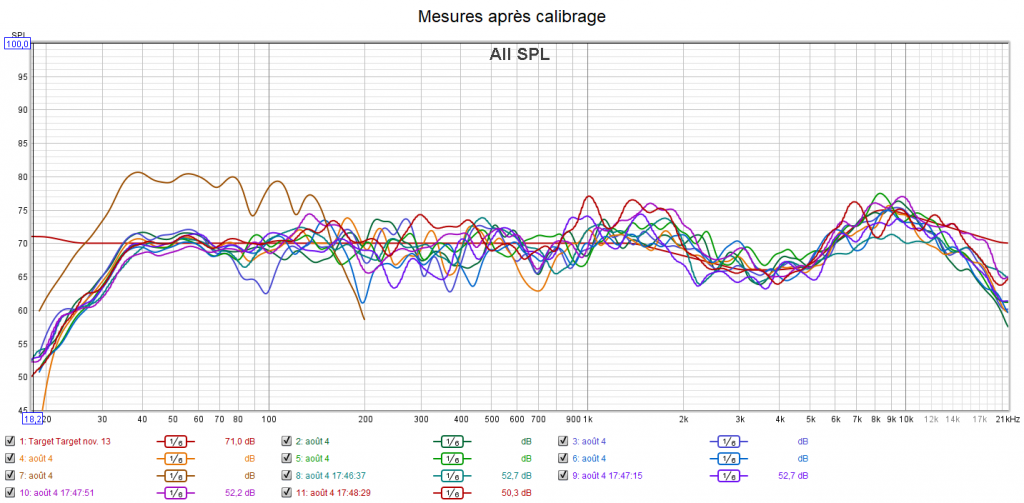Toggle the août 4 17:47:15 trace checkbox

563,475
